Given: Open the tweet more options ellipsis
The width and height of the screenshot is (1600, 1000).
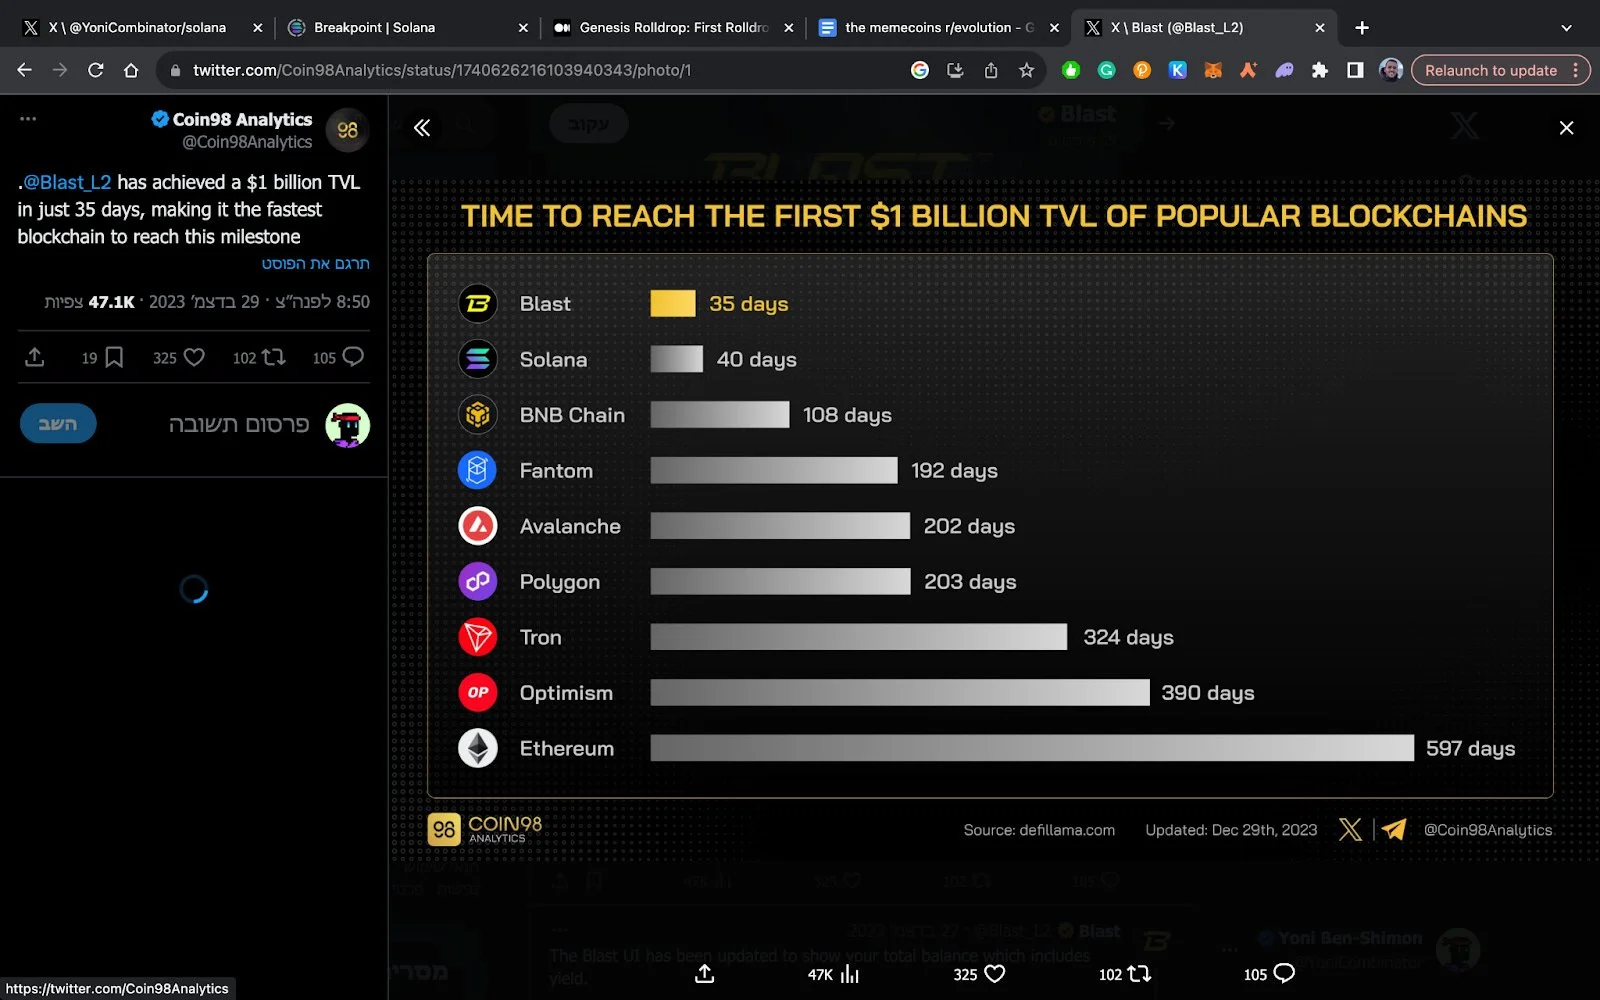Looking at the screenshot, I should click(x=28, y=118).
